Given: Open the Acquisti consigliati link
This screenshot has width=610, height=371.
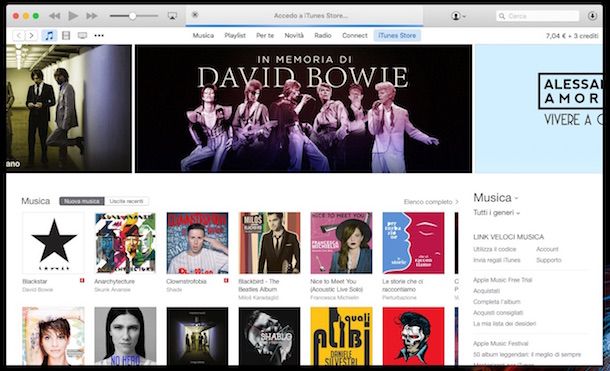Looking at the screenshot, I should point(498,312).
